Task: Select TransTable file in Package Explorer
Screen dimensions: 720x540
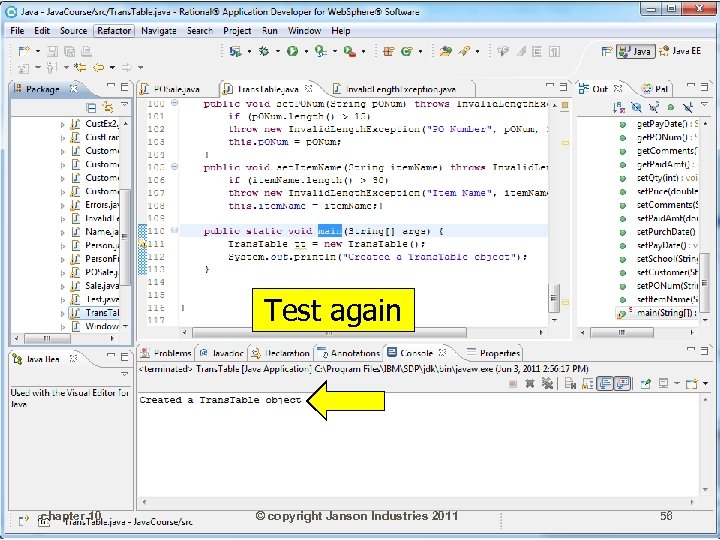Action: (x=95, y=313)
